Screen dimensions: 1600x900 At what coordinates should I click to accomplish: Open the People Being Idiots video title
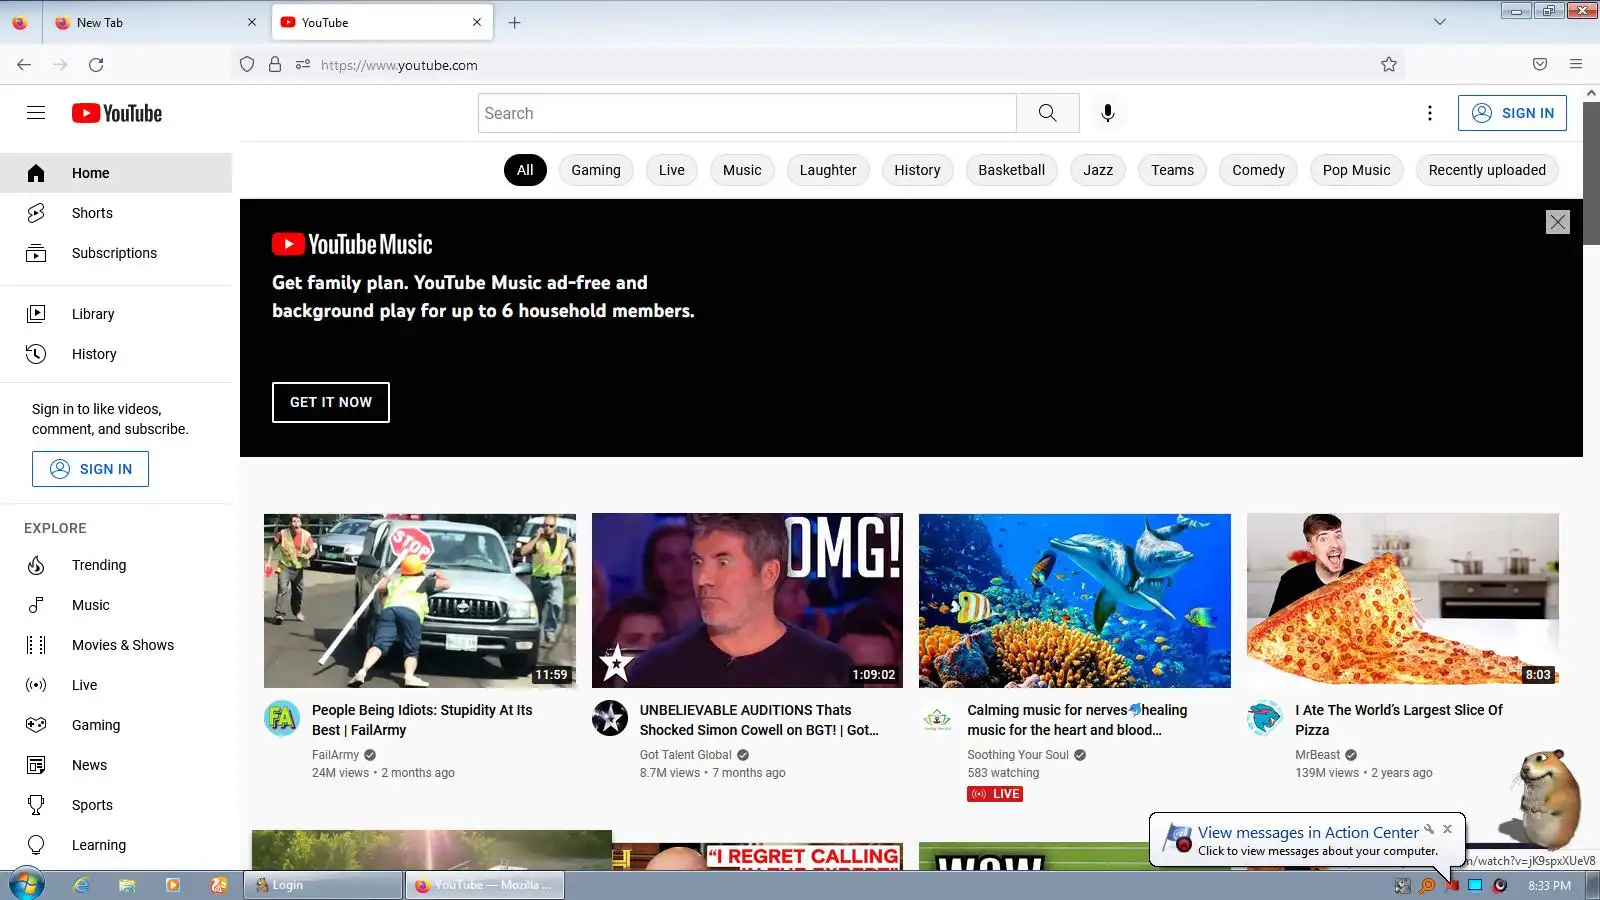tap(422, 720)
